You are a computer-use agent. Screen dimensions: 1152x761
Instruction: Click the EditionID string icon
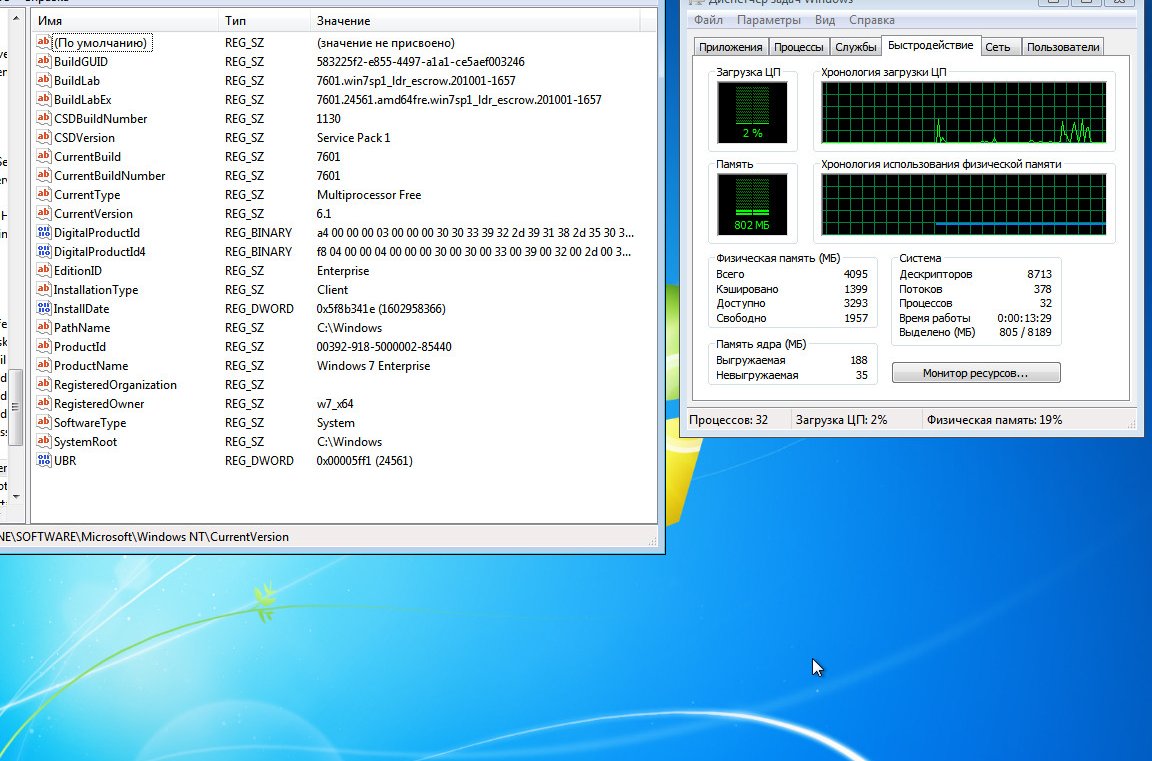click(43, 270)
